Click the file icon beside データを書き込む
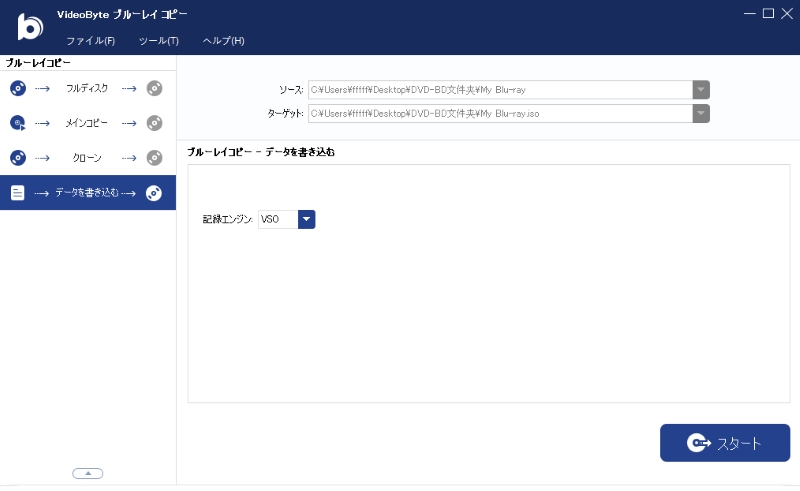The image size is (800, 491). pyautogui.click(x=18, y=193)
